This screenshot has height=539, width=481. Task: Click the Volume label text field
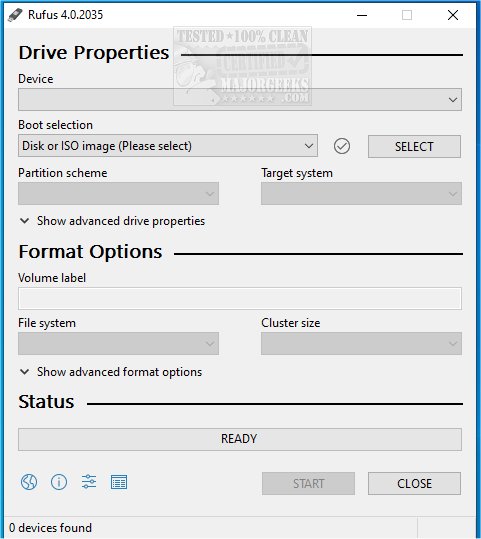tap(240, 298)
